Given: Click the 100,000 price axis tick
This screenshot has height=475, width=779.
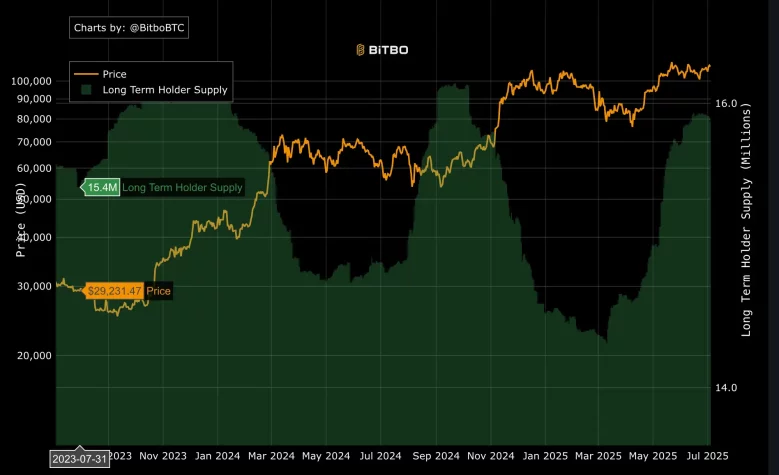Looking at the screenshot, I should (x=30, y=81).
